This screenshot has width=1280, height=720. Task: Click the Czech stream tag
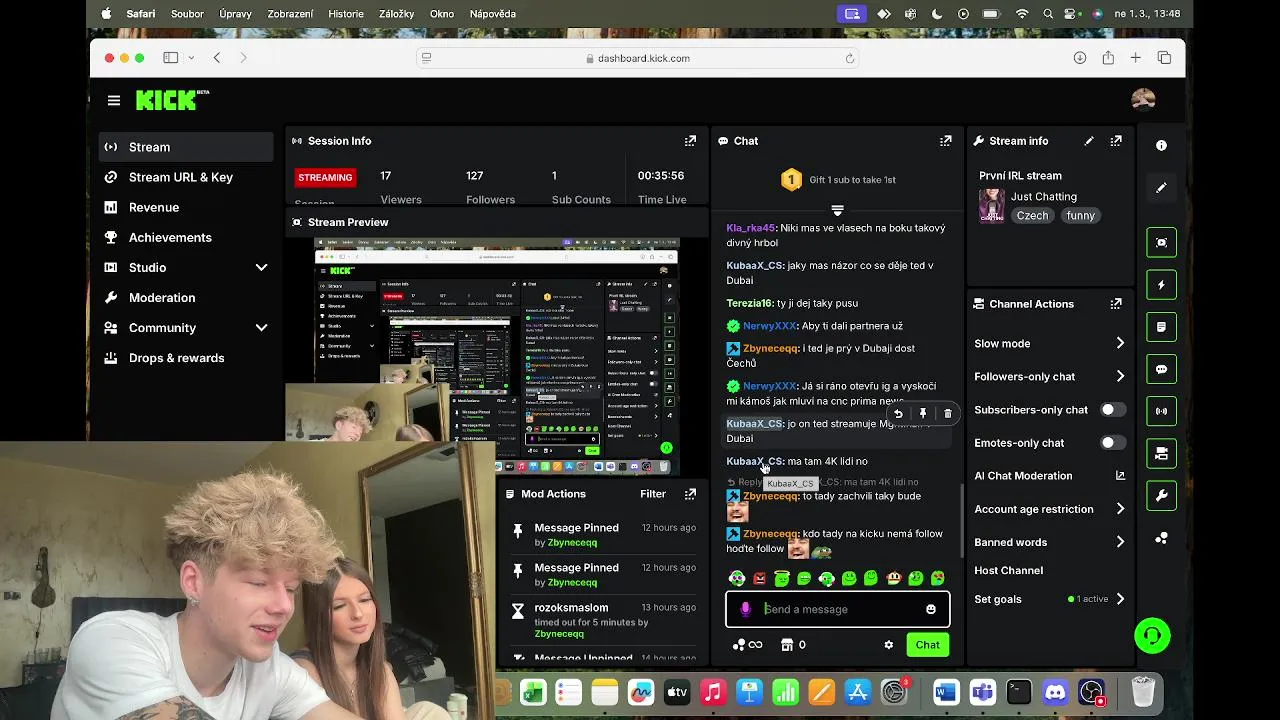pos(1033,216)
